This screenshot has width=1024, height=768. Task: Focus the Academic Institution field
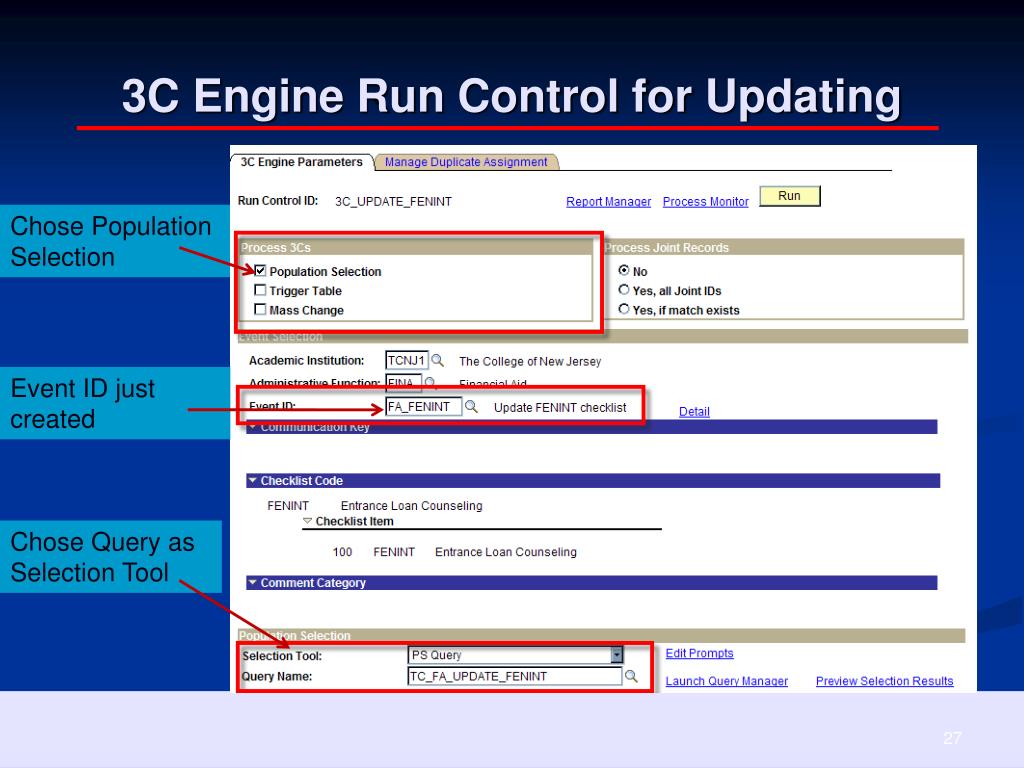407,360
